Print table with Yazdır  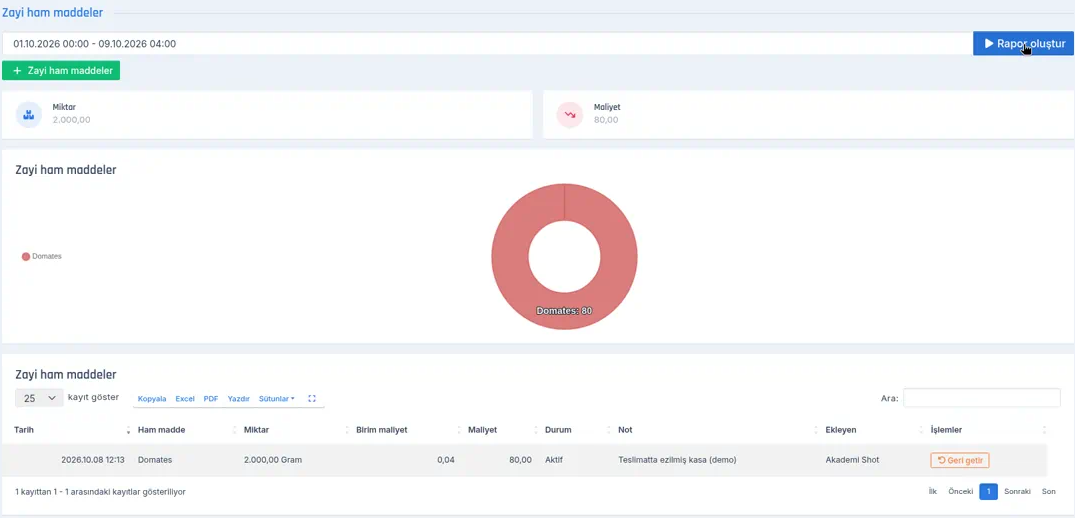[x=239, y=398]
